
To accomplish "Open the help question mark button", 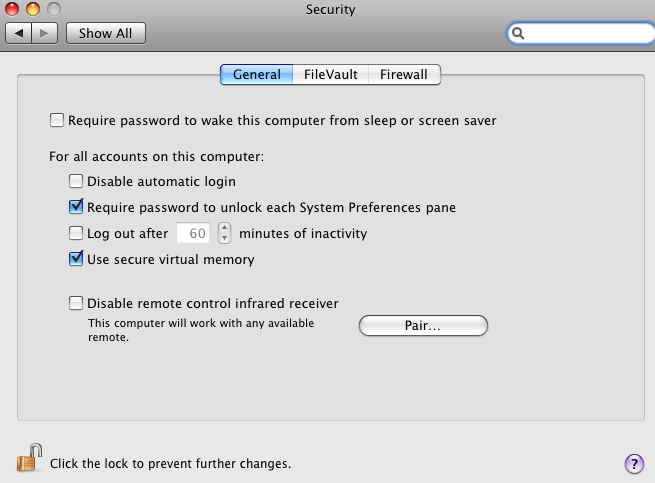I will pyautogui.click(x=633, y=463).
